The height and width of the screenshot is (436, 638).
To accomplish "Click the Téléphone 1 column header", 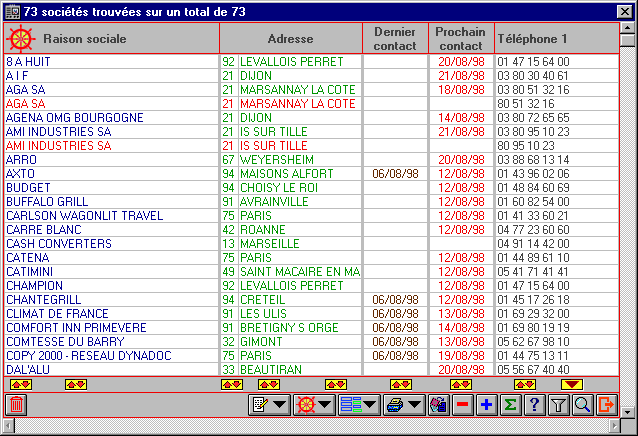I will [556, 39].
